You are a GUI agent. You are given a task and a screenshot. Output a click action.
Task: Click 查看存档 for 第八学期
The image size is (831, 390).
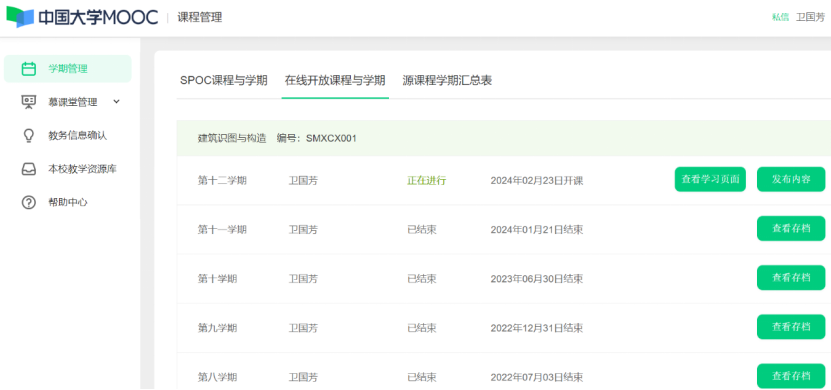point(791,376)
